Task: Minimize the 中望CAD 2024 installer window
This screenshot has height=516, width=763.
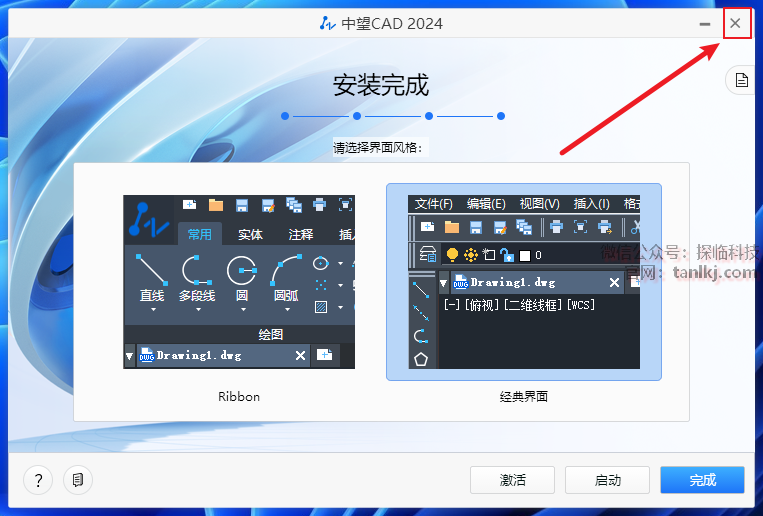Action: coord(705,24)
